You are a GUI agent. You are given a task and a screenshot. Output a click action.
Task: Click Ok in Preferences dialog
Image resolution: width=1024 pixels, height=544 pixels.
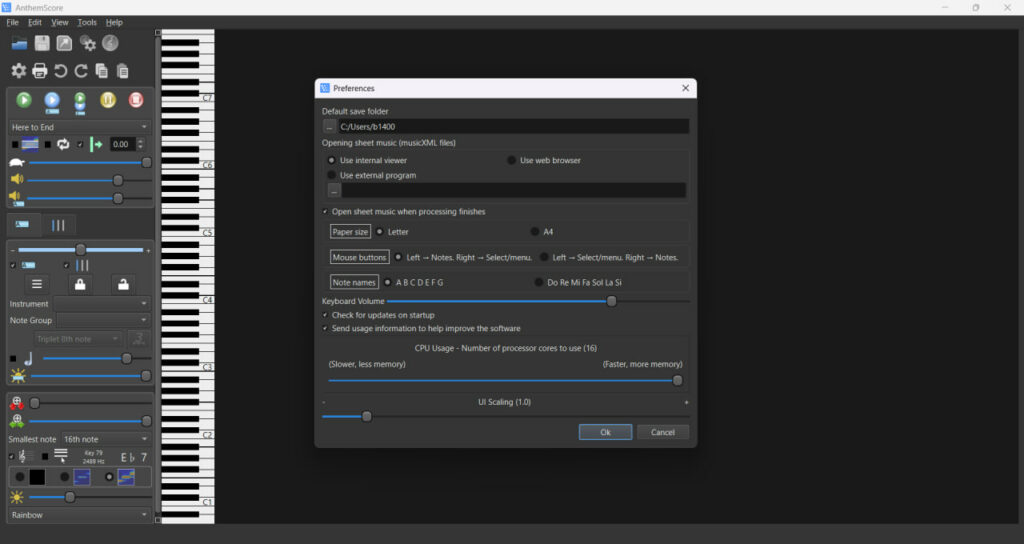tap(605, 432)
